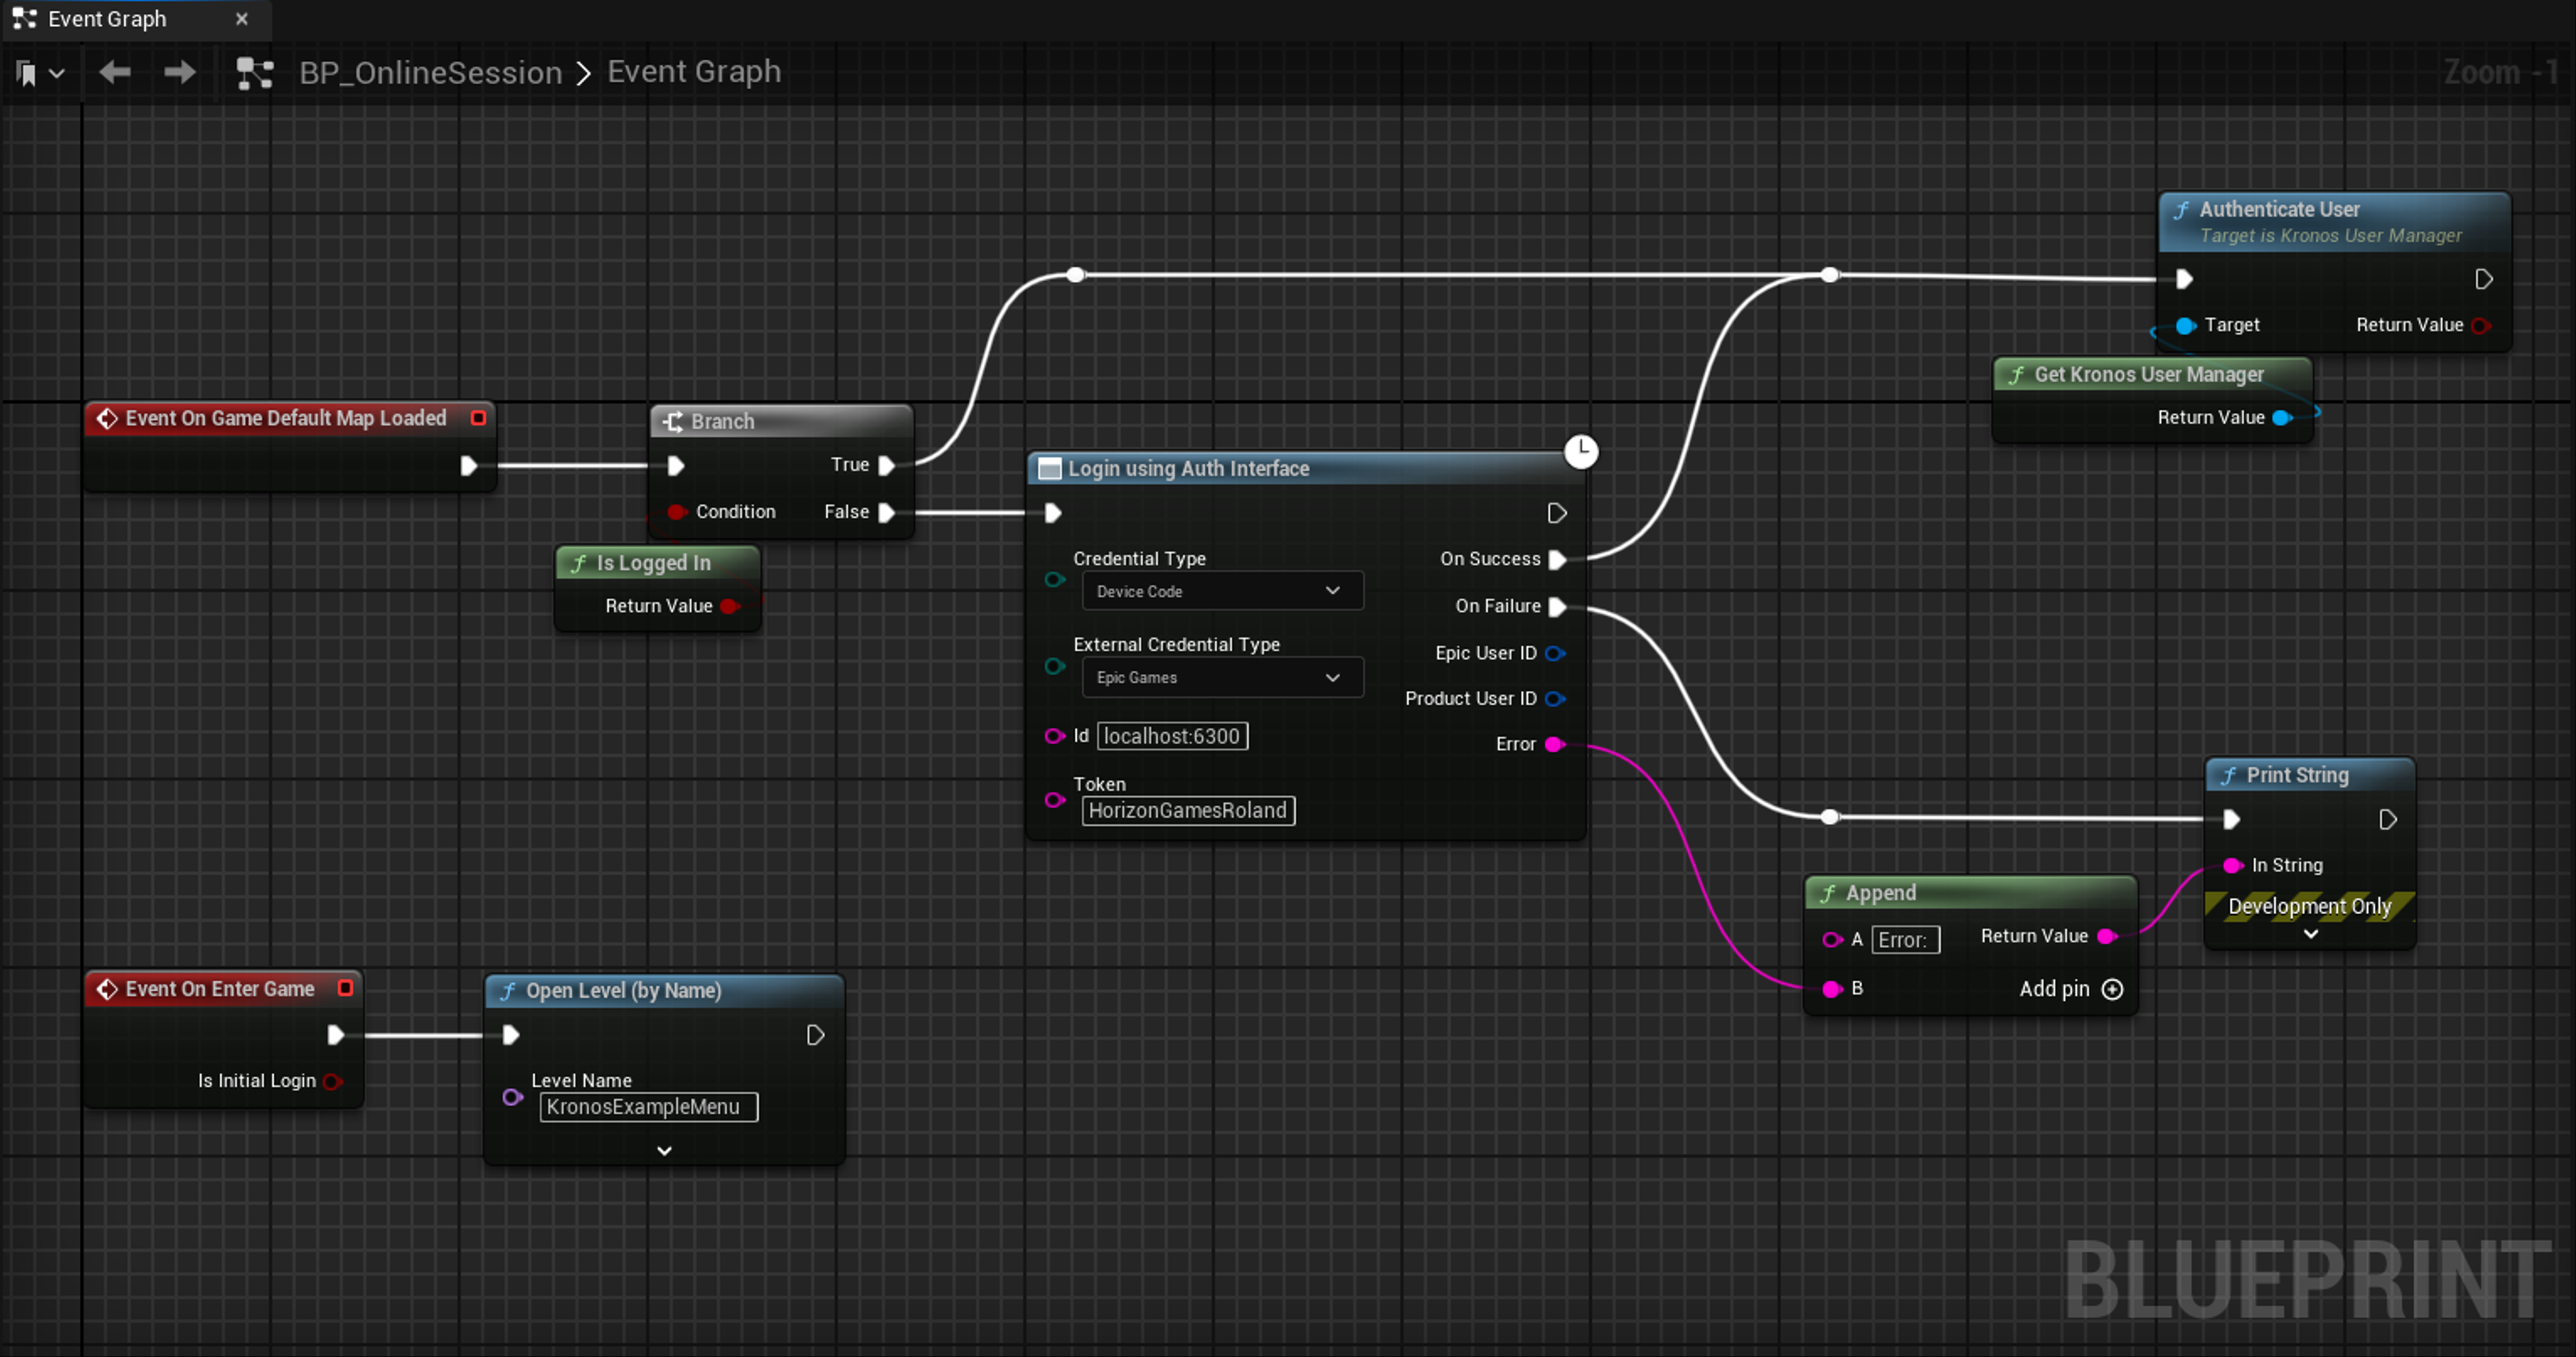Image resolution: width=2576 pixels, height=1357 pixels.
Task: Click the Branch Condition input pin
Action: pyautogui.click(x=676, y=512)
